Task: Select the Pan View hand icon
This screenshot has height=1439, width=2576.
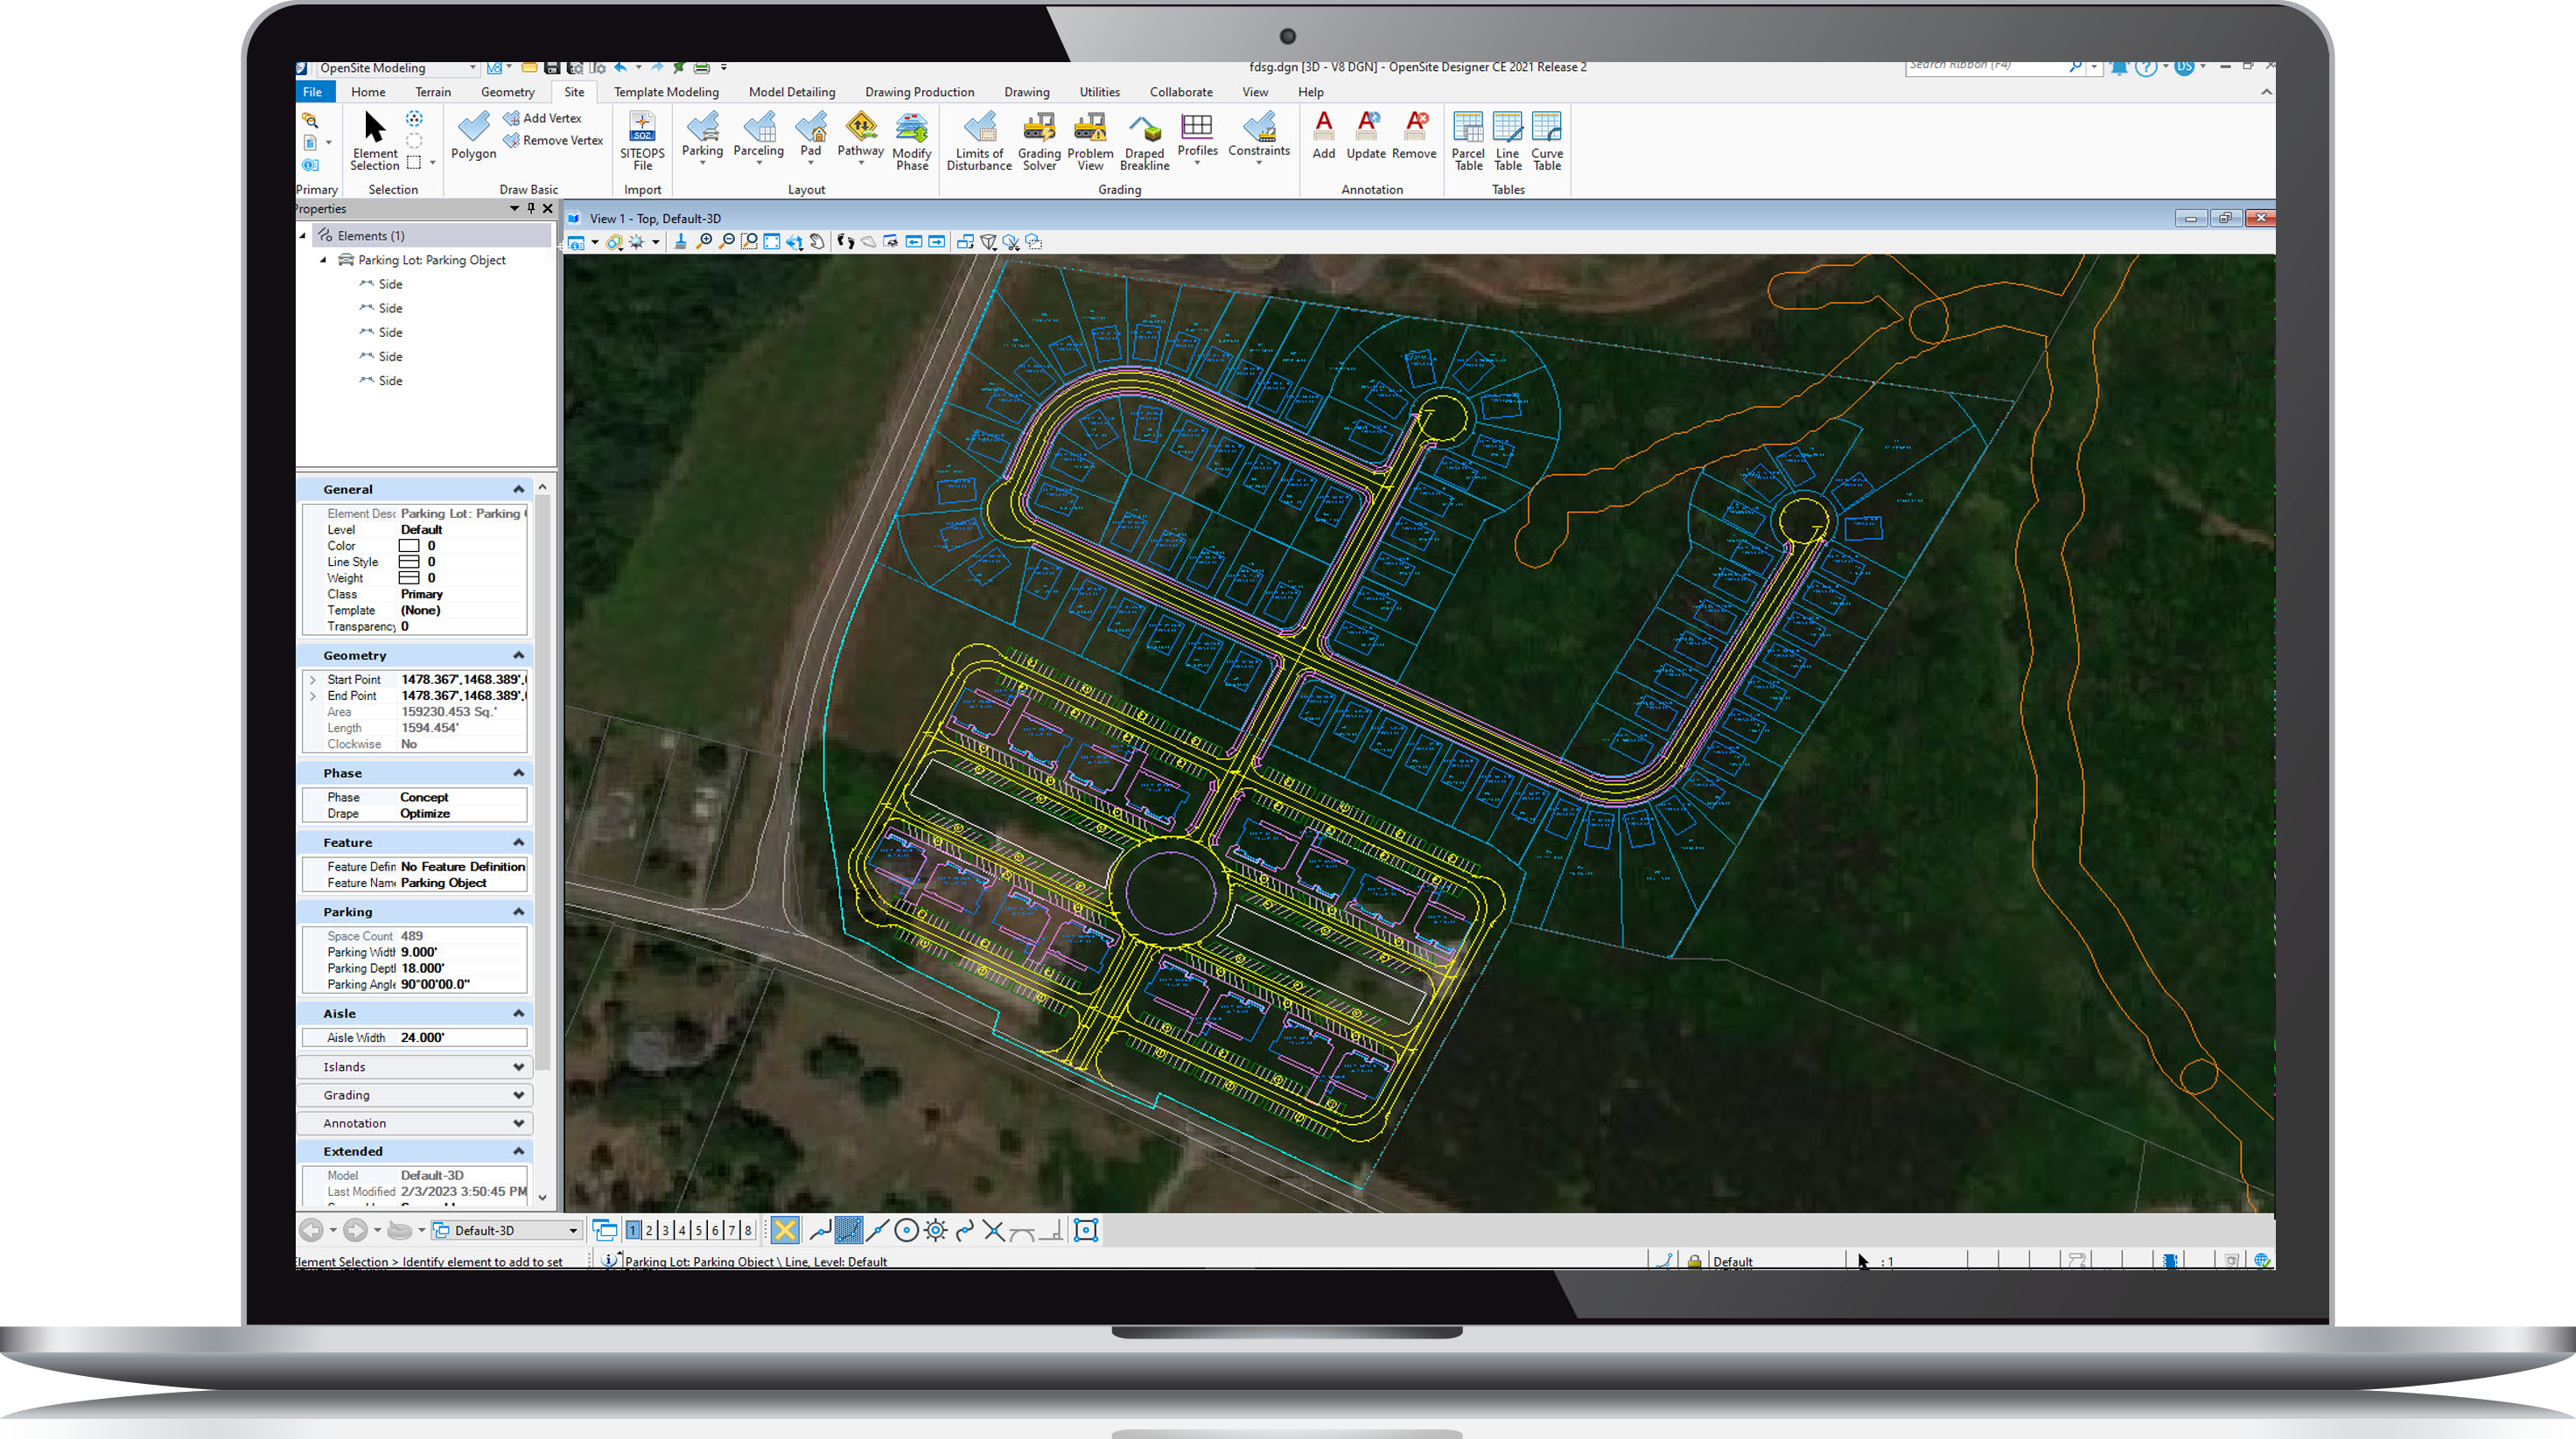Action: [816, 242]
